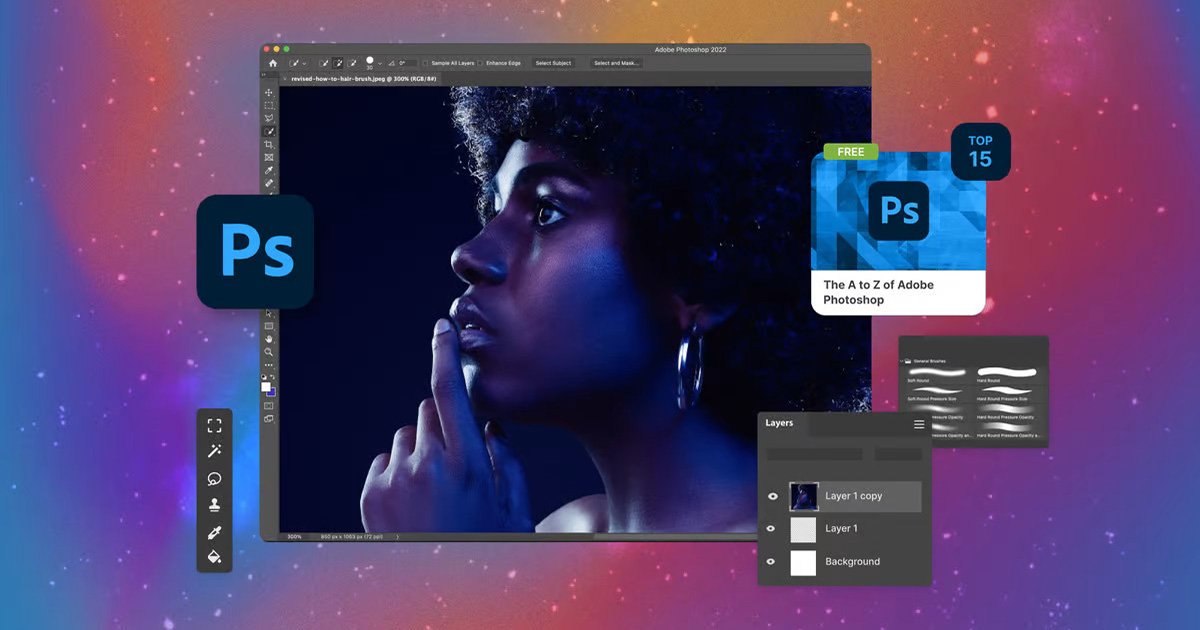Viewport: 1200px width, 630px height.
Task: Open Edit Toolbar three-dots menu
Action: [269, 365]
